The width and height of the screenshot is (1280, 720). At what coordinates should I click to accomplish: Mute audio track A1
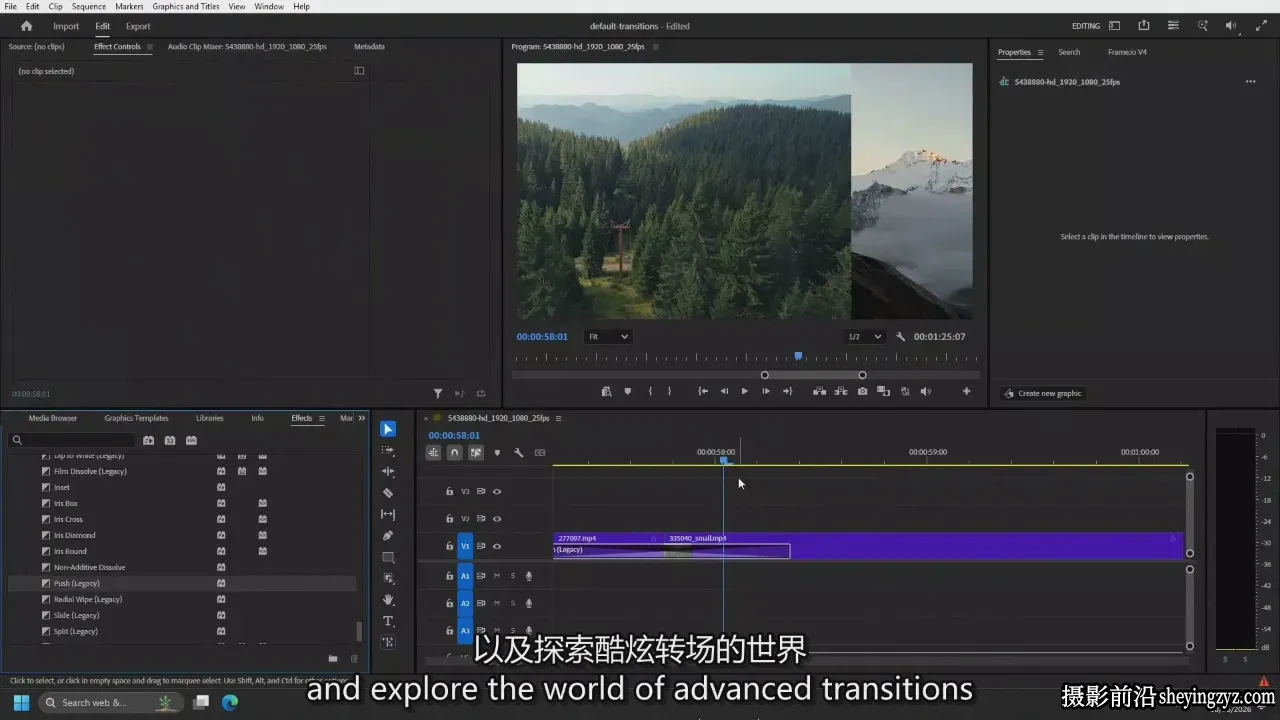point(497,576)
